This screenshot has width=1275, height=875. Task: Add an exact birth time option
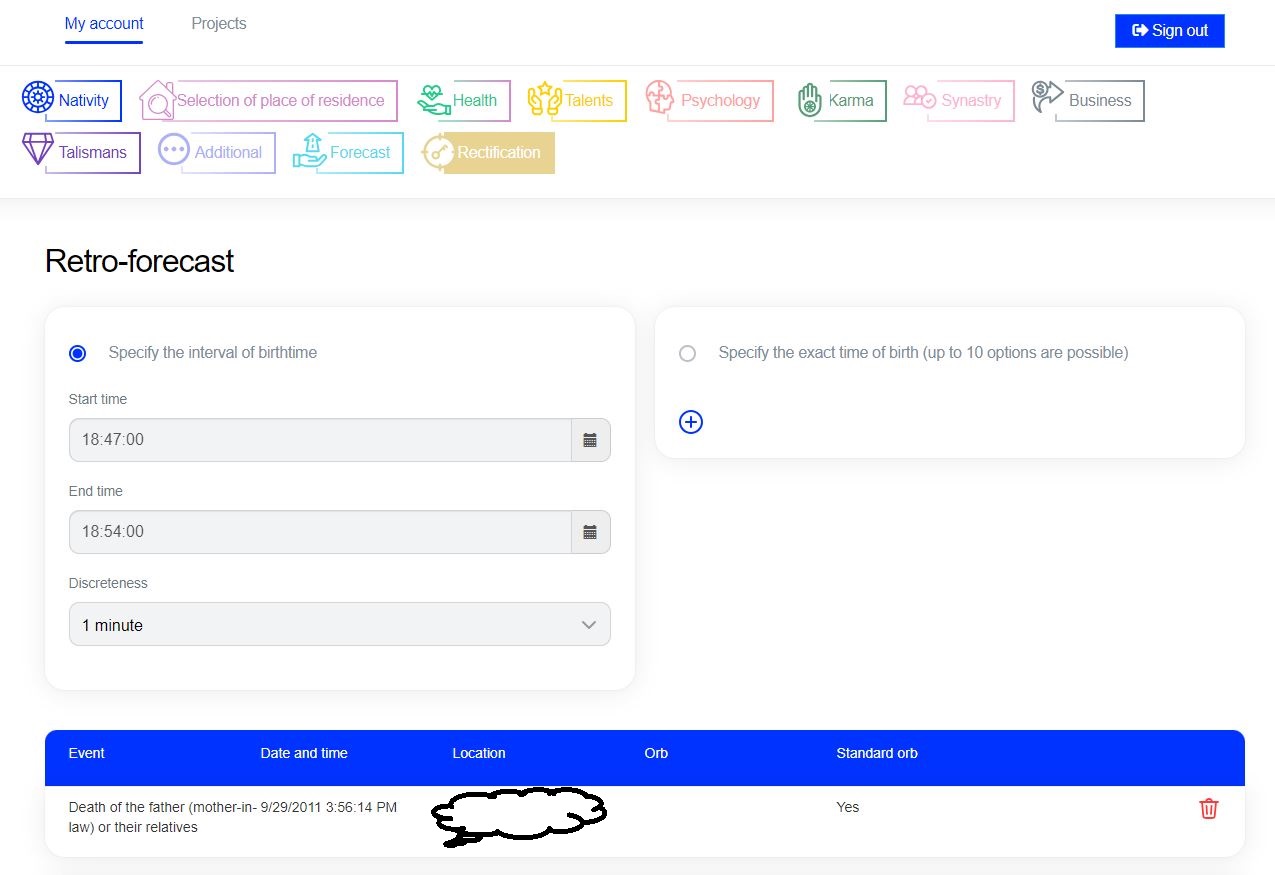tap(691, 422)
